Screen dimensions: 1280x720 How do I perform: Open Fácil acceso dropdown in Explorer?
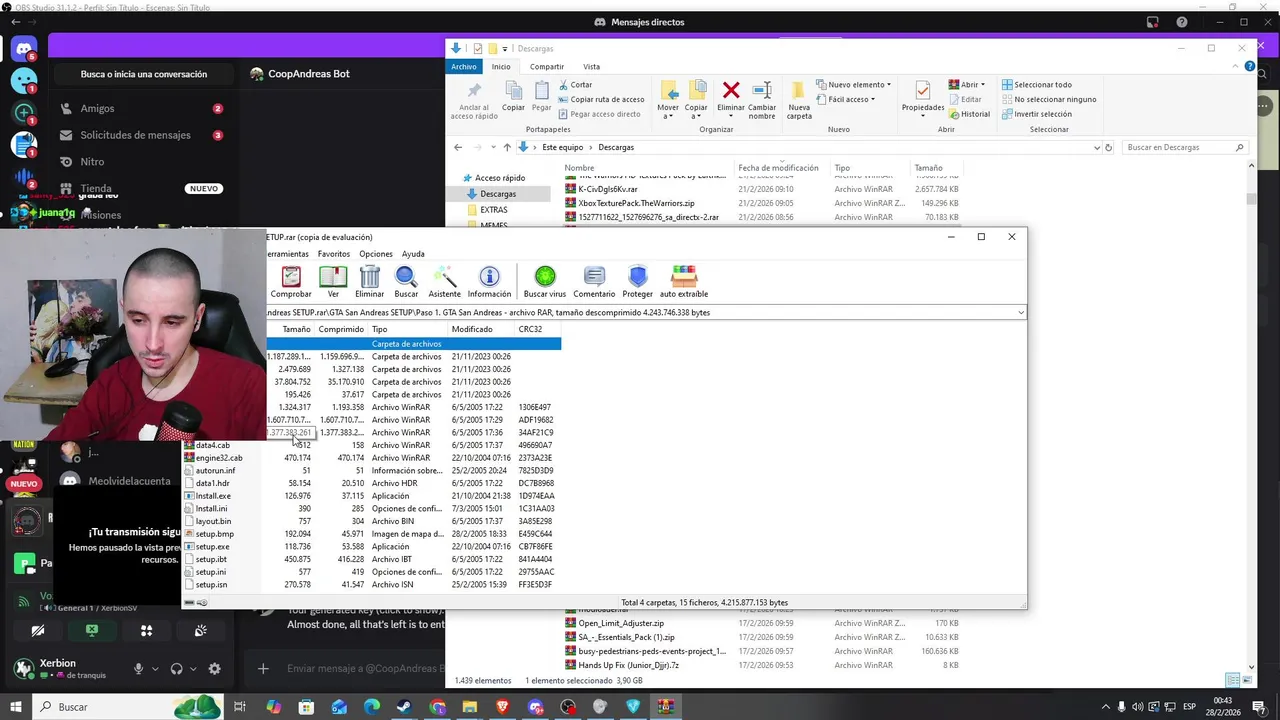(x=845, y=99)
